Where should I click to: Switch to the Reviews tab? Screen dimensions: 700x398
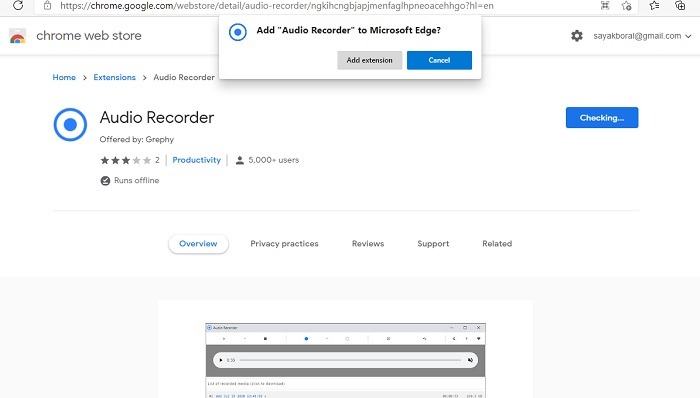coord(368,244)
